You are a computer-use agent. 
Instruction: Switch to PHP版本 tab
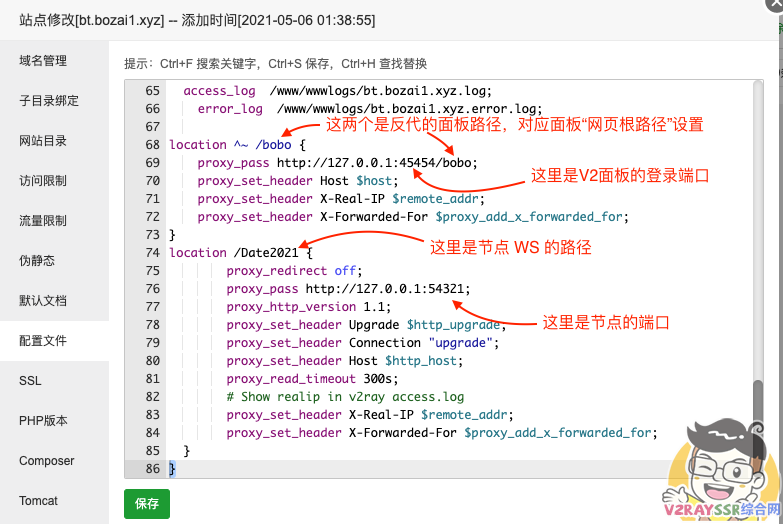click(x=43, y=421)
